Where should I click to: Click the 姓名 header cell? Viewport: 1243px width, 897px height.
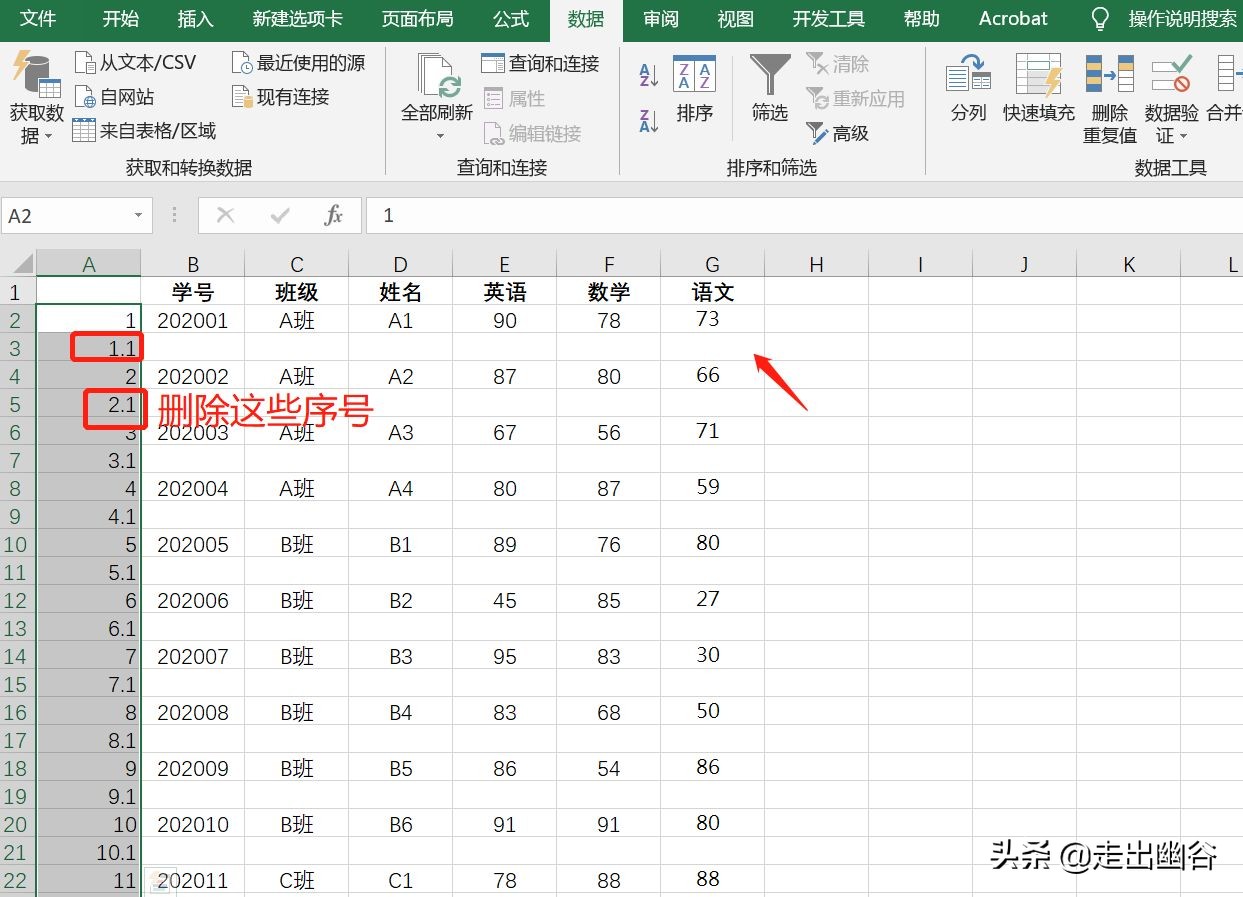pos(401,292)
